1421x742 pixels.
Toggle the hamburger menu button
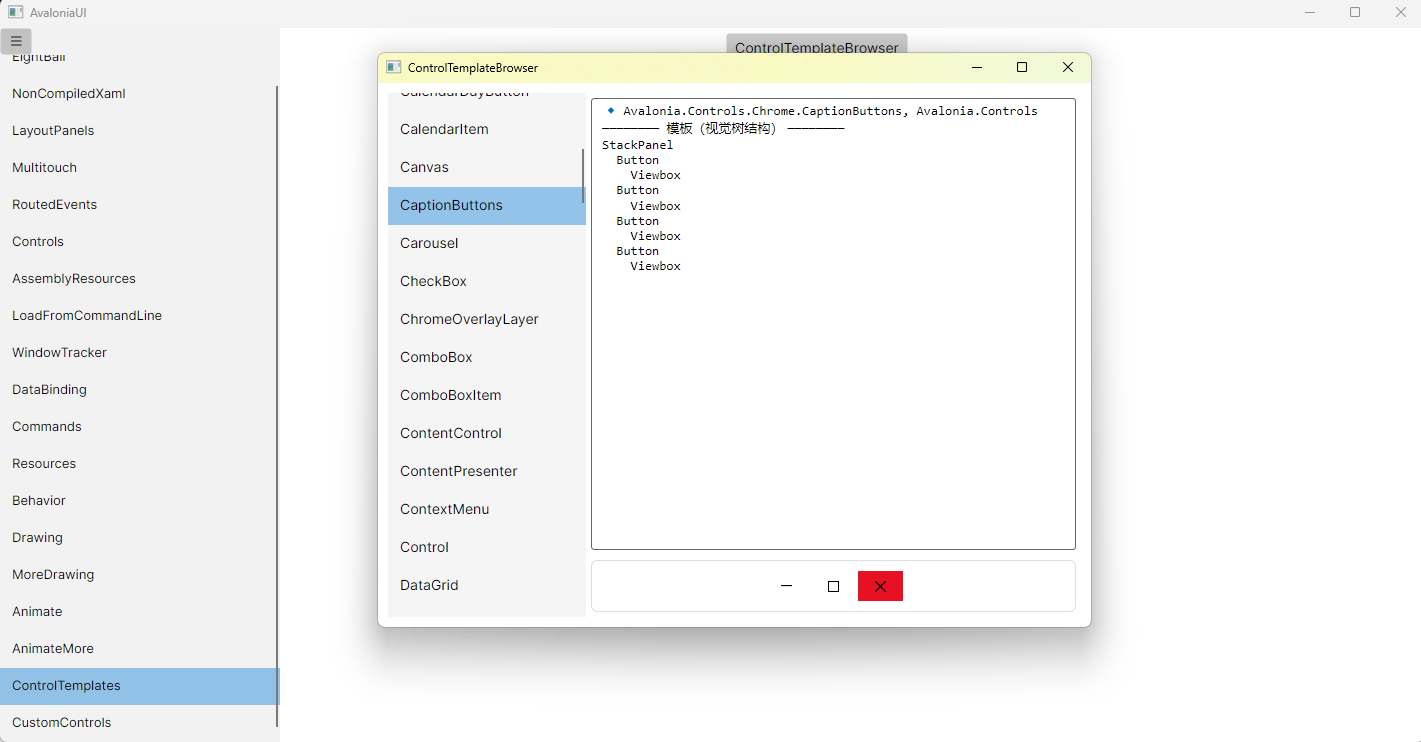pyautogui.click(x=16, y=41)
